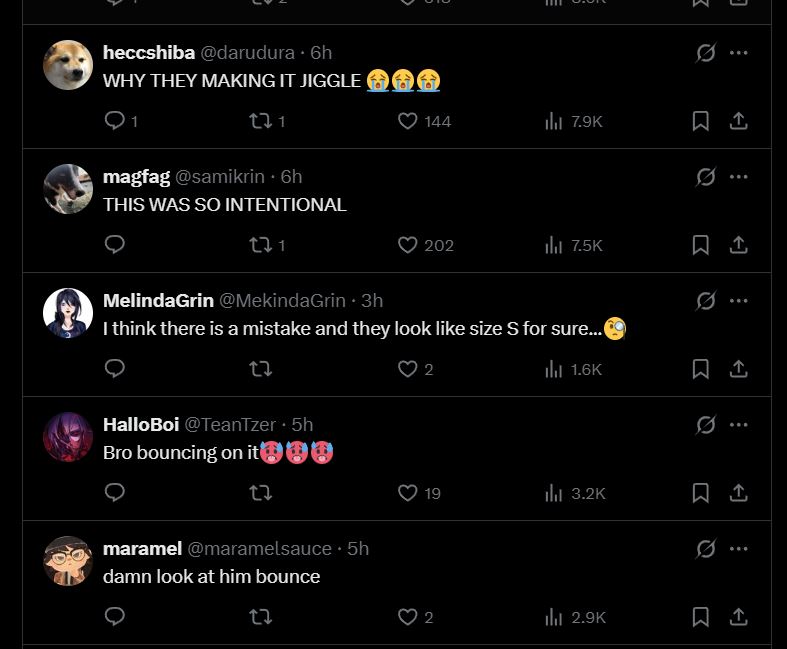Share the HalloBoi tweet
Image resolution: width=787 pixels, height=649 pixels.
(x=739, y=493)
